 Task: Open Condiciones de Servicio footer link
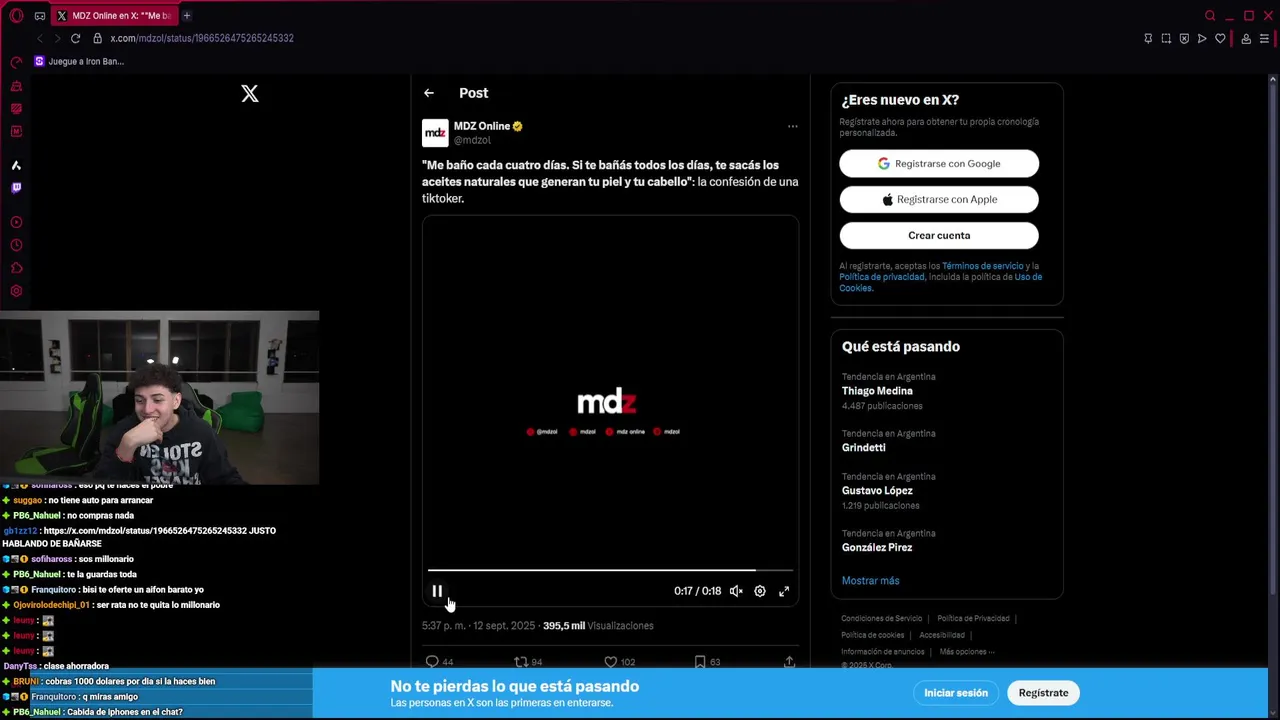[881, 619]
